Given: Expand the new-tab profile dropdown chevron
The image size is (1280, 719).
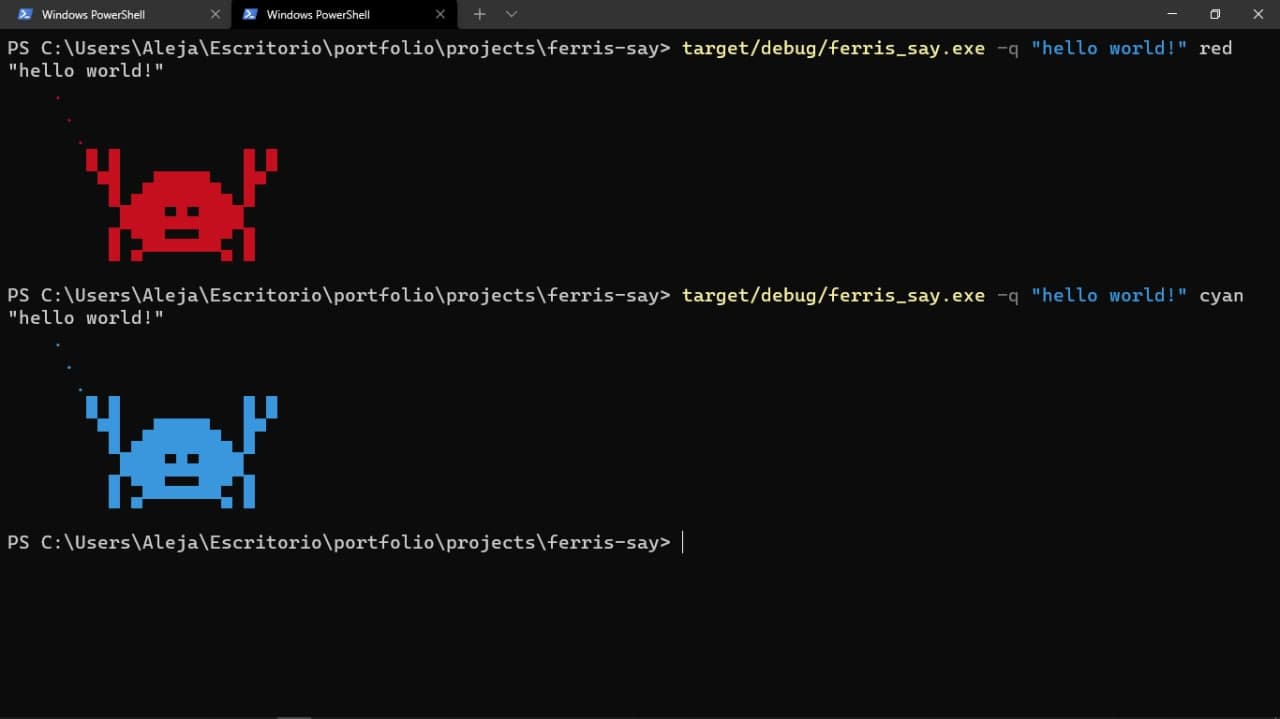Looking at the screenshot, I should pyautogui.click(x=511, y=14).
